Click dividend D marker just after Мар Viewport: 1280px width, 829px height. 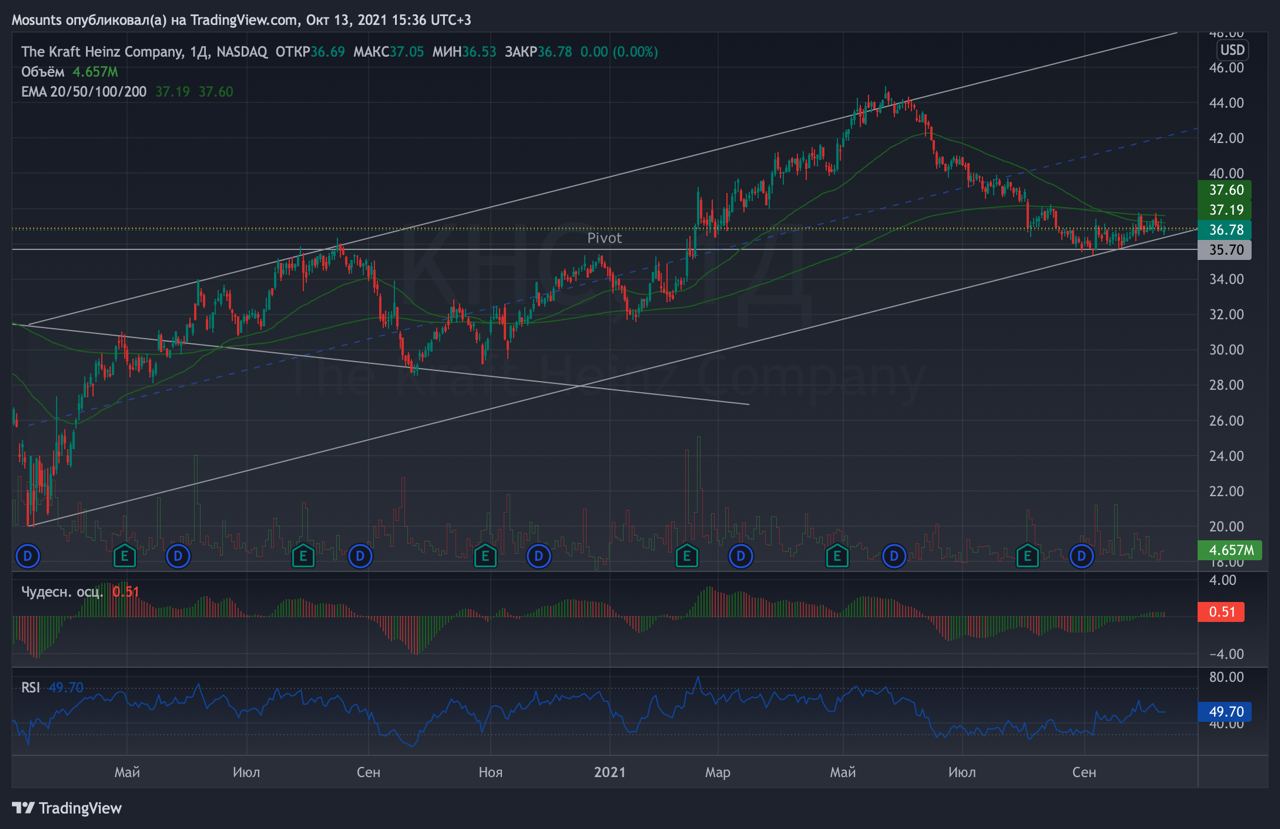(741, 555)
